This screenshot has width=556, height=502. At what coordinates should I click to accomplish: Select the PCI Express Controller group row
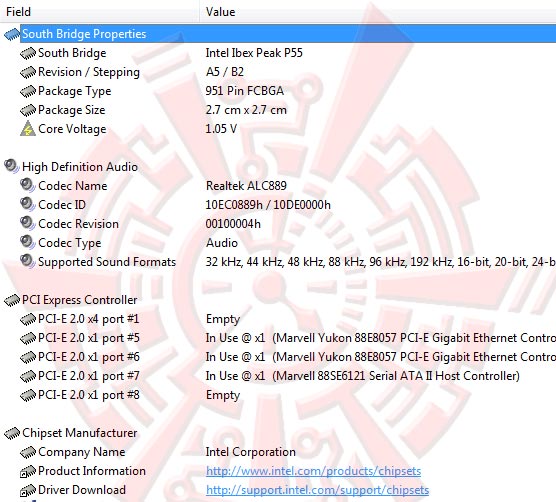[x=80, y=300]
